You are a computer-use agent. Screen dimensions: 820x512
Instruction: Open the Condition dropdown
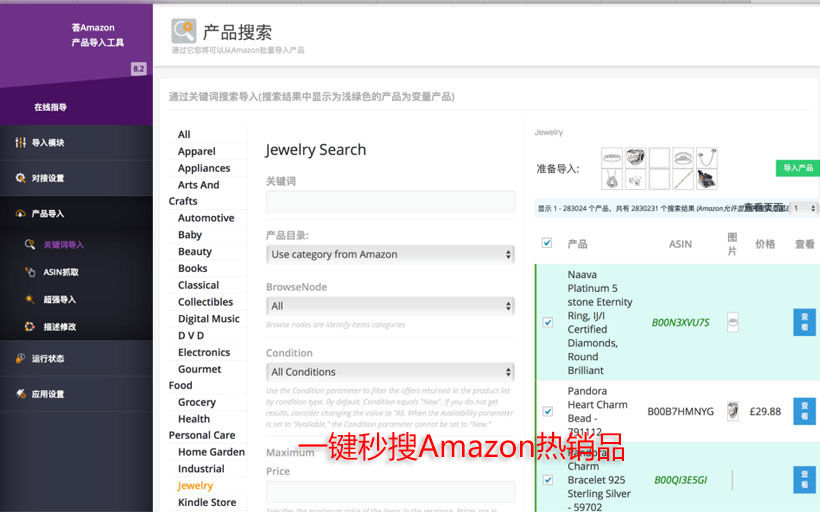click(x=390, y=372)
